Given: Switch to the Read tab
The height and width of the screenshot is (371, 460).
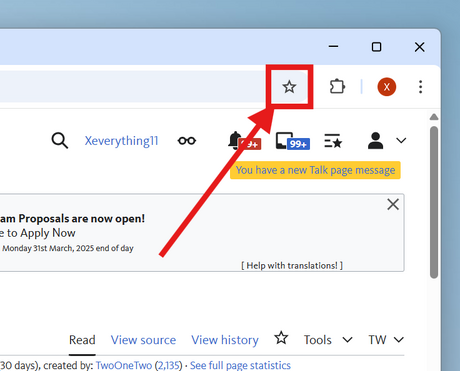Looking at the screenshot, I should (82, 340).
